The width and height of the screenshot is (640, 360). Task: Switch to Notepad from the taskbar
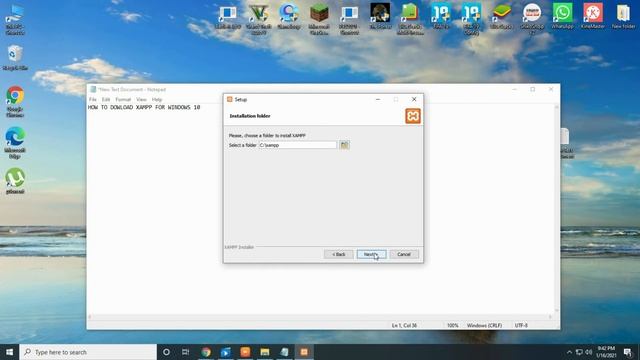(x=284, y=352)
